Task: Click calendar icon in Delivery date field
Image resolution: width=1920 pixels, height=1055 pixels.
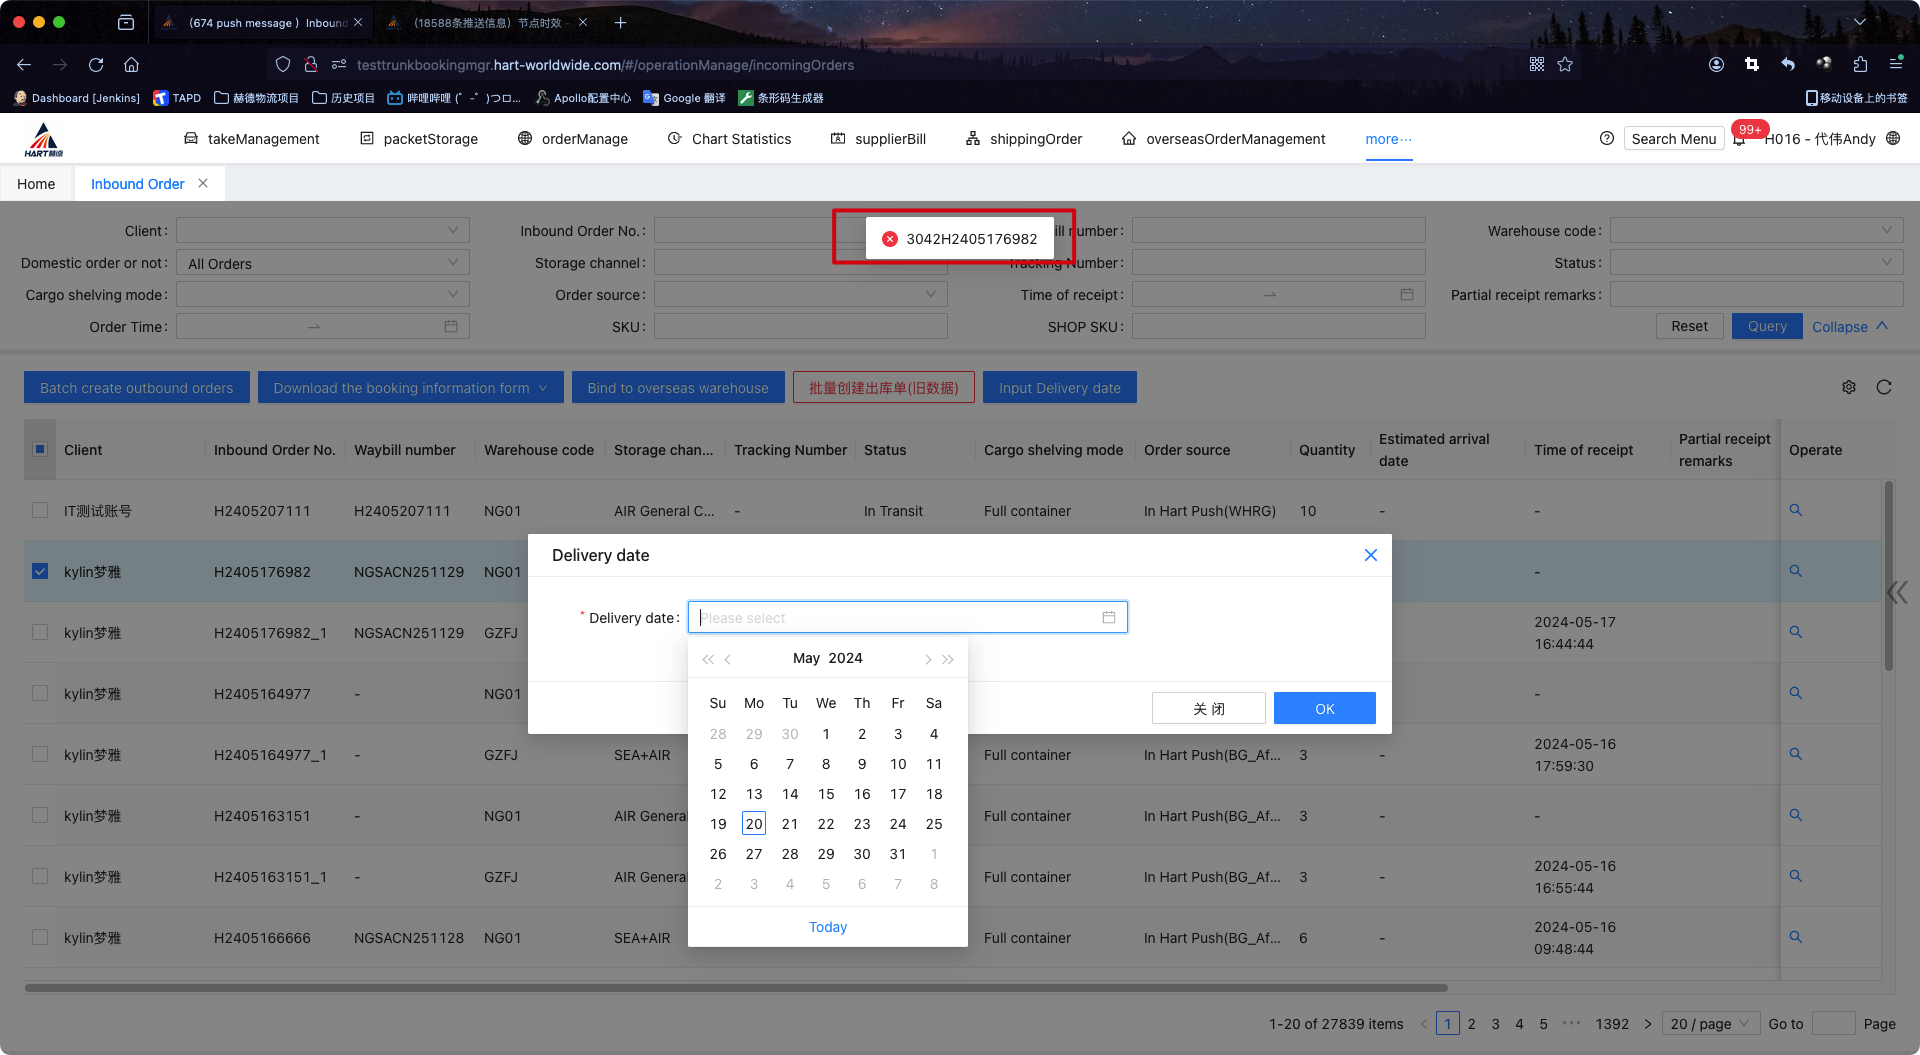Action: [x=1109, y=617]
